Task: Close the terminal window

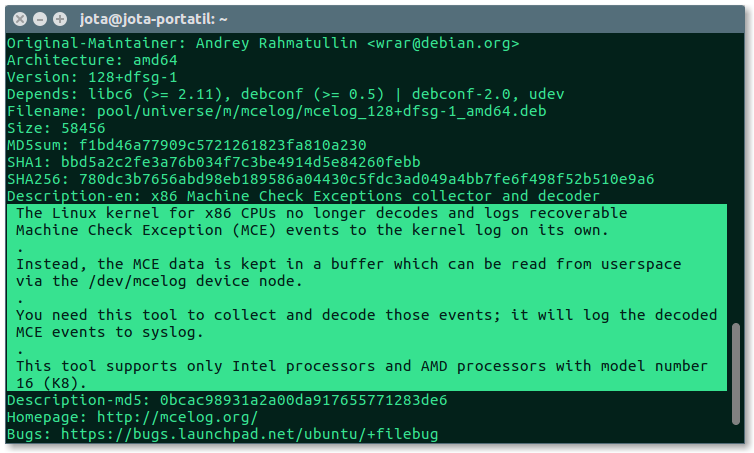Action: point(20,19)
